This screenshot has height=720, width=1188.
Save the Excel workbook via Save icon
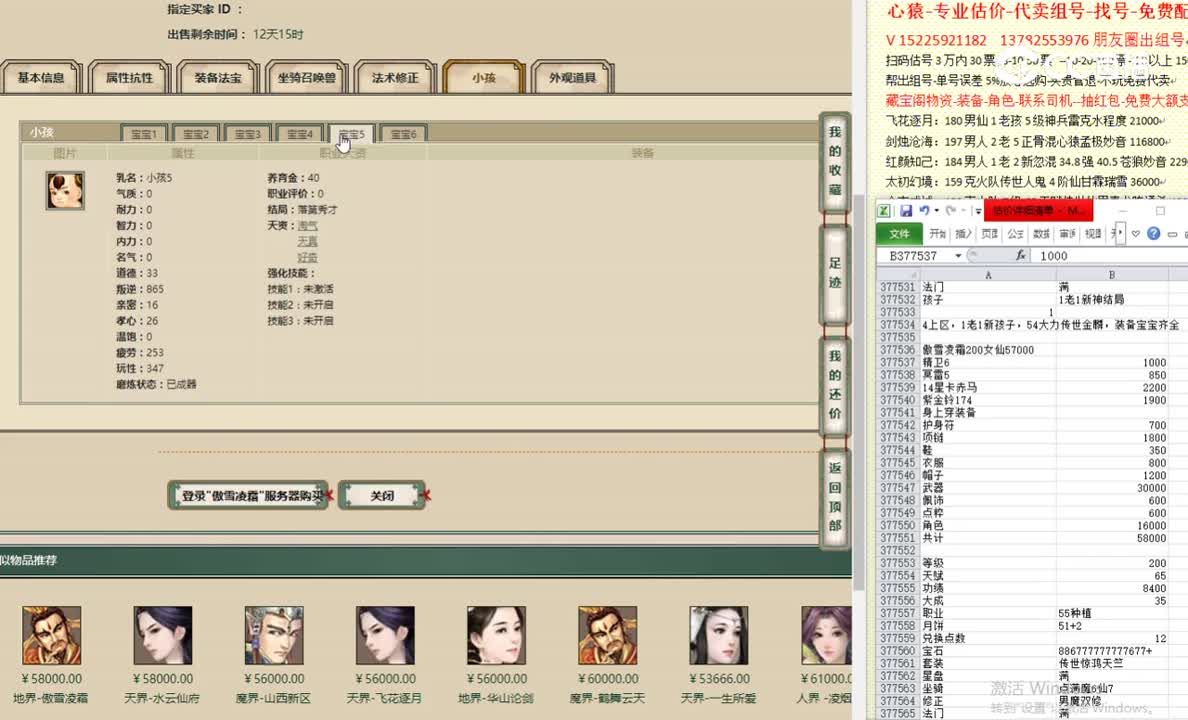(907, 211)
